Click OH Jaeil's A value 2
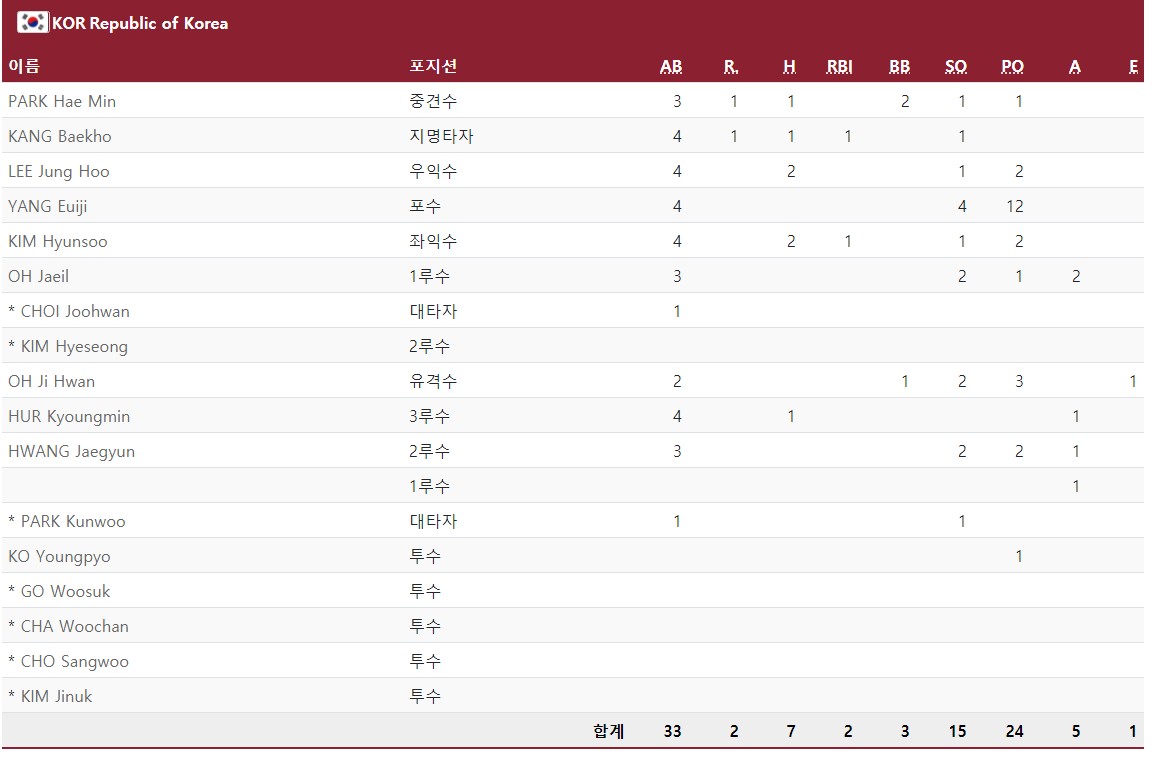The width and height of the screenshot is (1158, 764). (x=1076, y=277)
